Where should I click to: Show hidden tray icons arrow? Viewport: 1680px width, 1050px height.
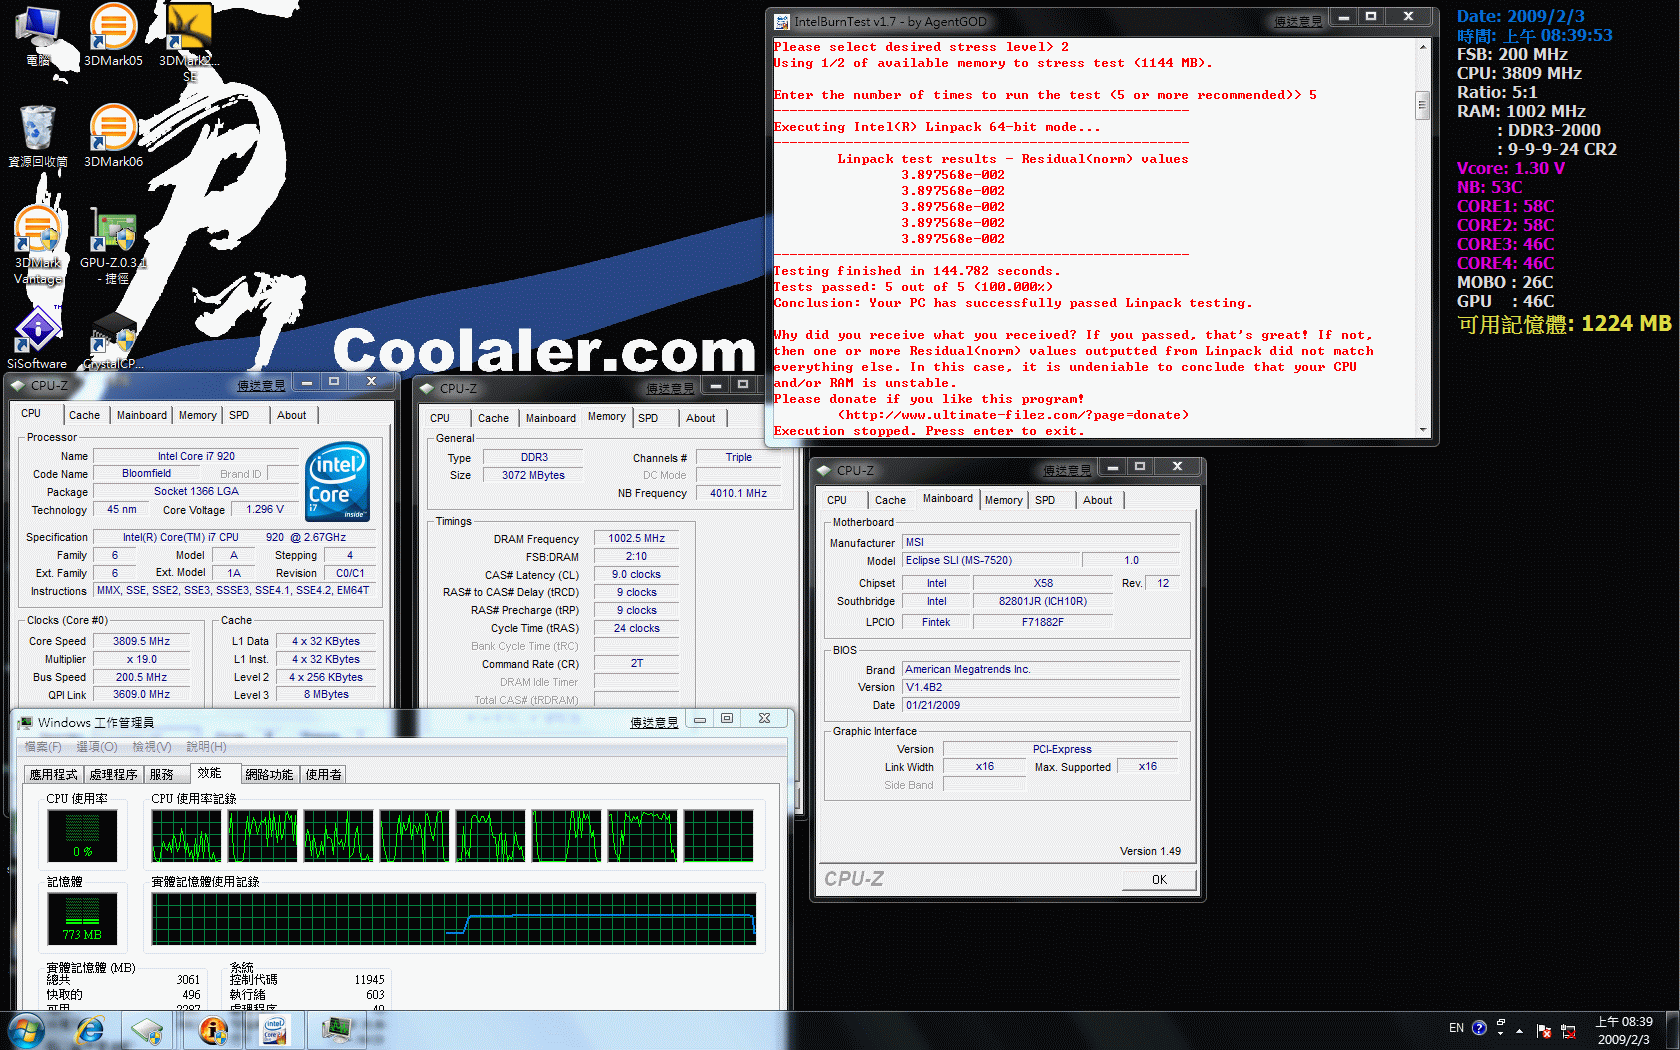click(1519, 1031)
